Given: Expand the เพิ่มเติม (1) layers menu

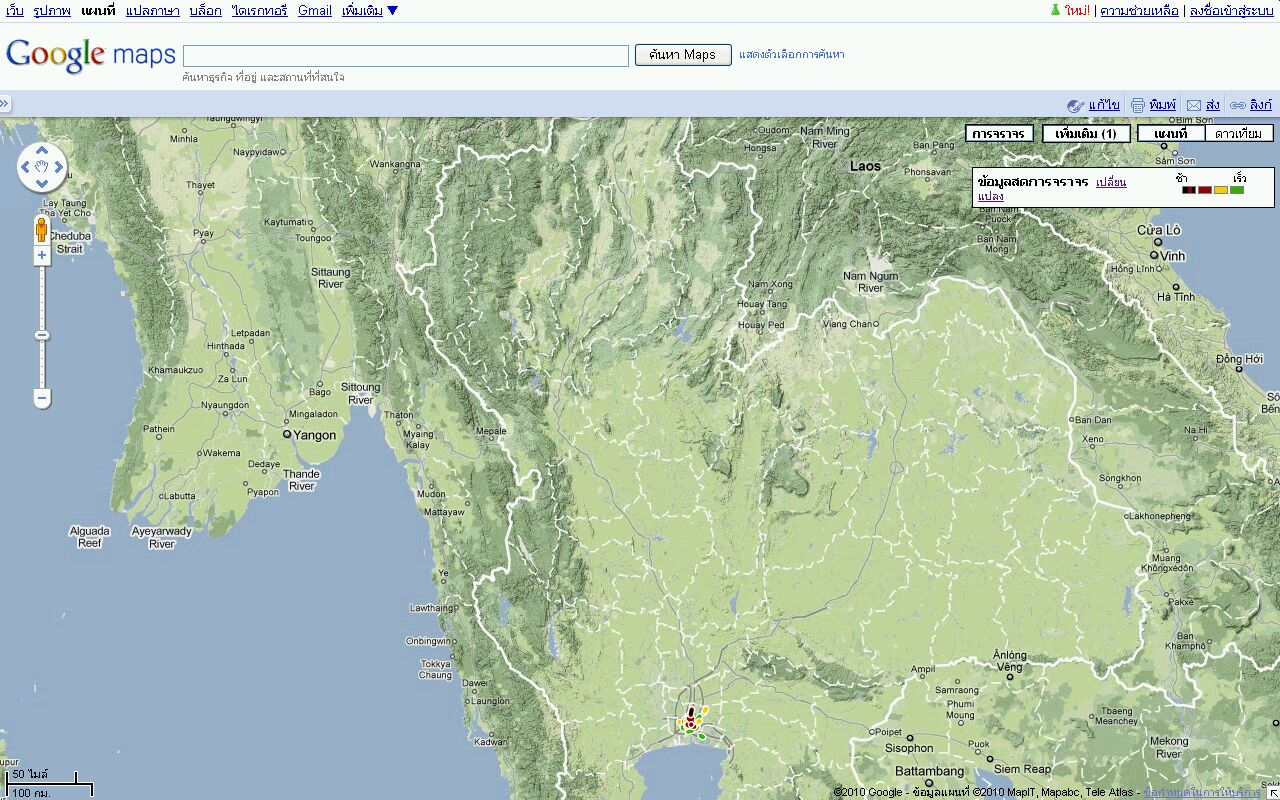Looking at the screenshot, I should pyautogui.click(x=1085, y=134).
